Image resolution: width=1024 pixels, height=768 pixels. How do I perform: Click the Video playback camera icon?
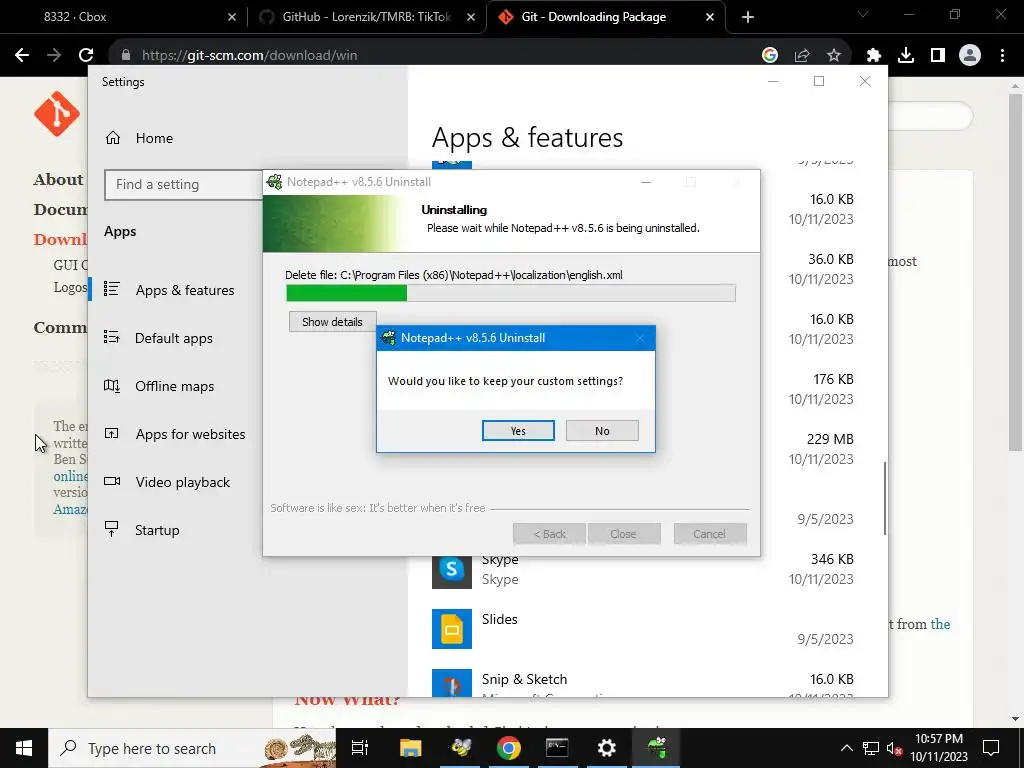tap(112, 481)
